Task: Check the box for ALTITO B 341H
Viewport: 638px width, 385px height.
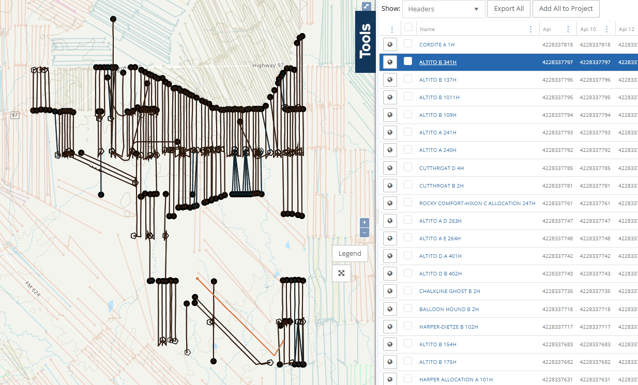Action: 408,61
